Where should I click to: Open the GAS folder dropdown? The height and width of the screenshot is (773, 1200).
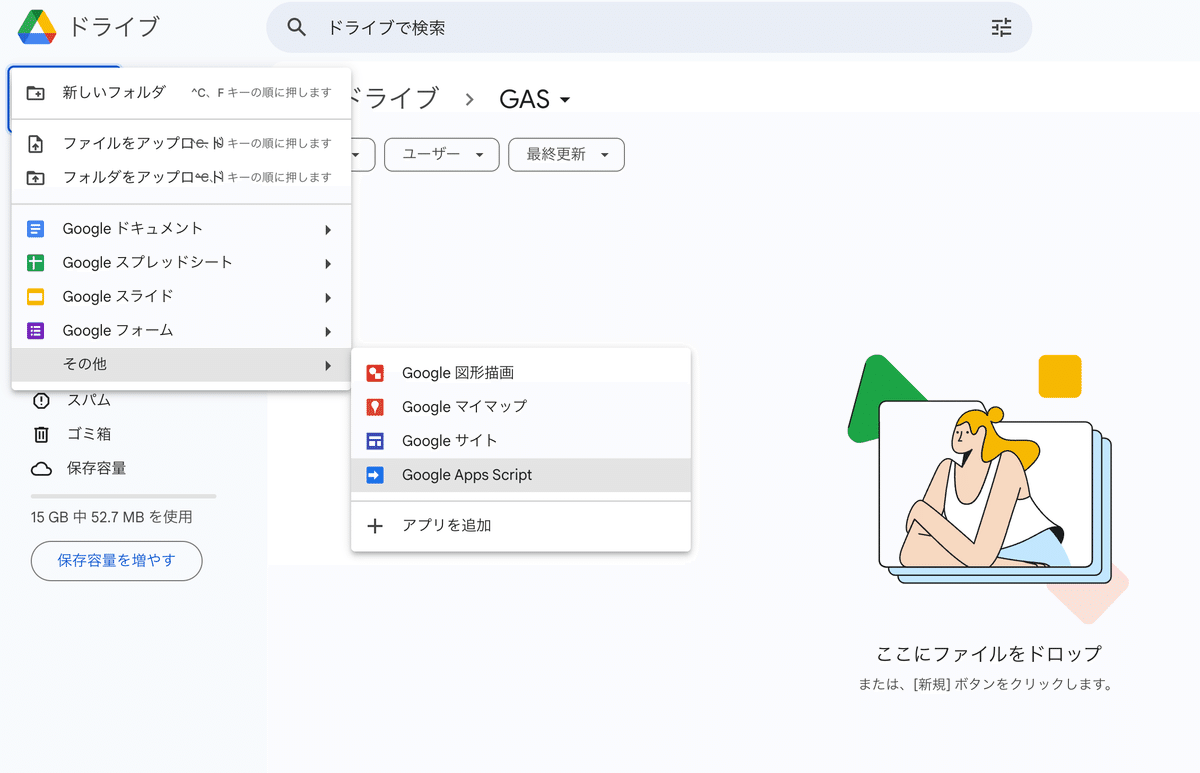(x=536, y=99)
